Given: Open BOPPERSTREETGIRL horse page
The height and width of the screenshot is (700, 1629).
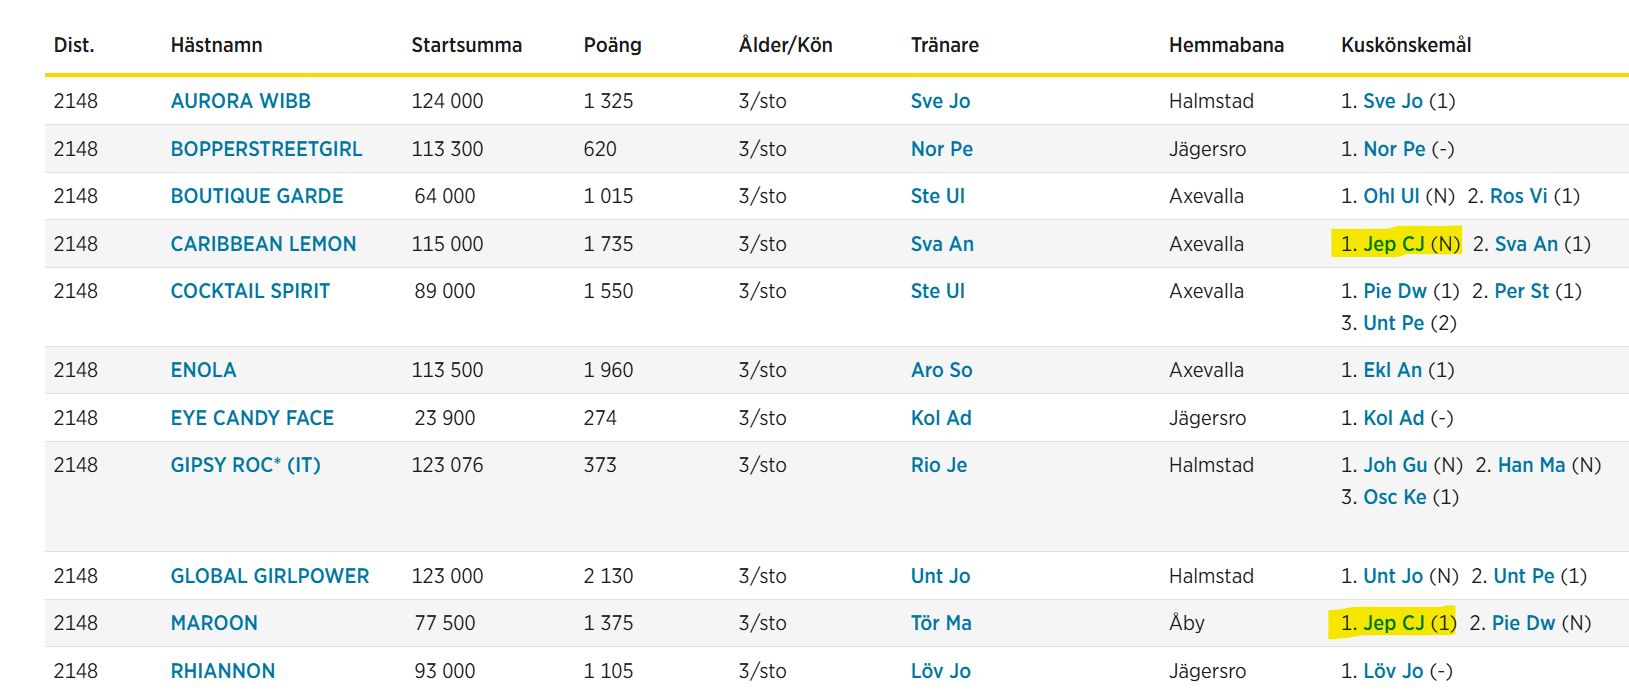Looking at the screenshot, I should click(x=266, y=149).
